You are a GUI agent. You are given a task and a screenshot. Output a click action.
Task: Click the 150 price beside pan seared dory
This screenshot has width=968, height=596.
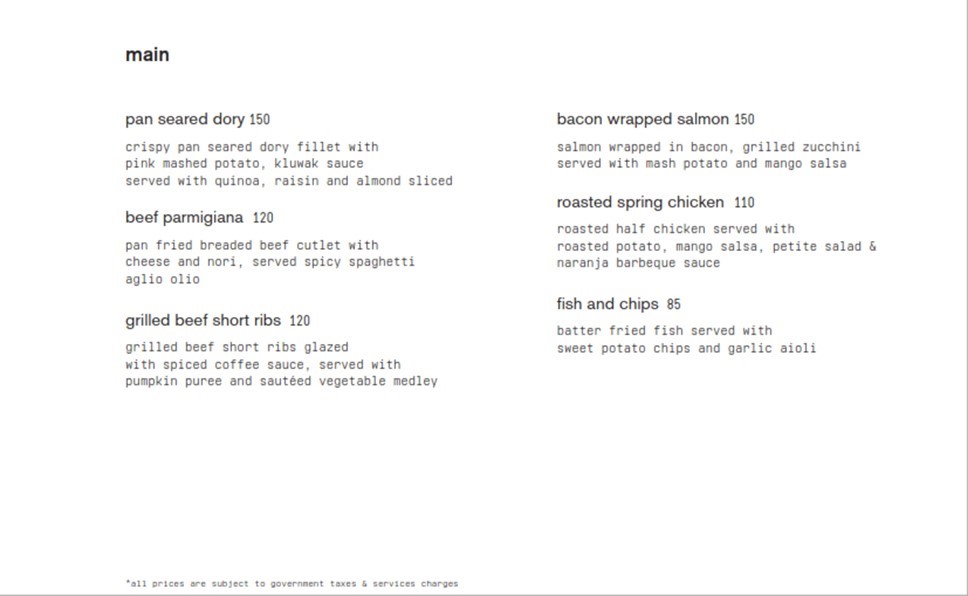click(x=259, y=119)
